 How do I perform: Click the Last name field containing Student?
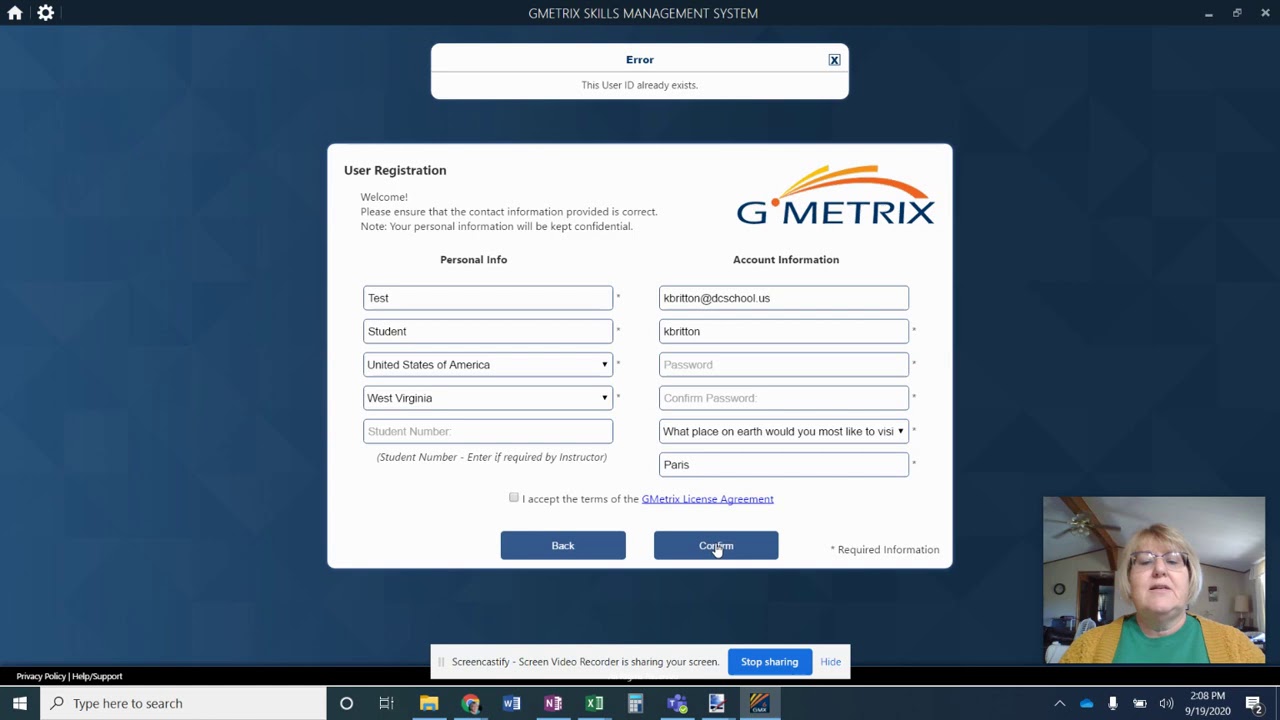488,331
